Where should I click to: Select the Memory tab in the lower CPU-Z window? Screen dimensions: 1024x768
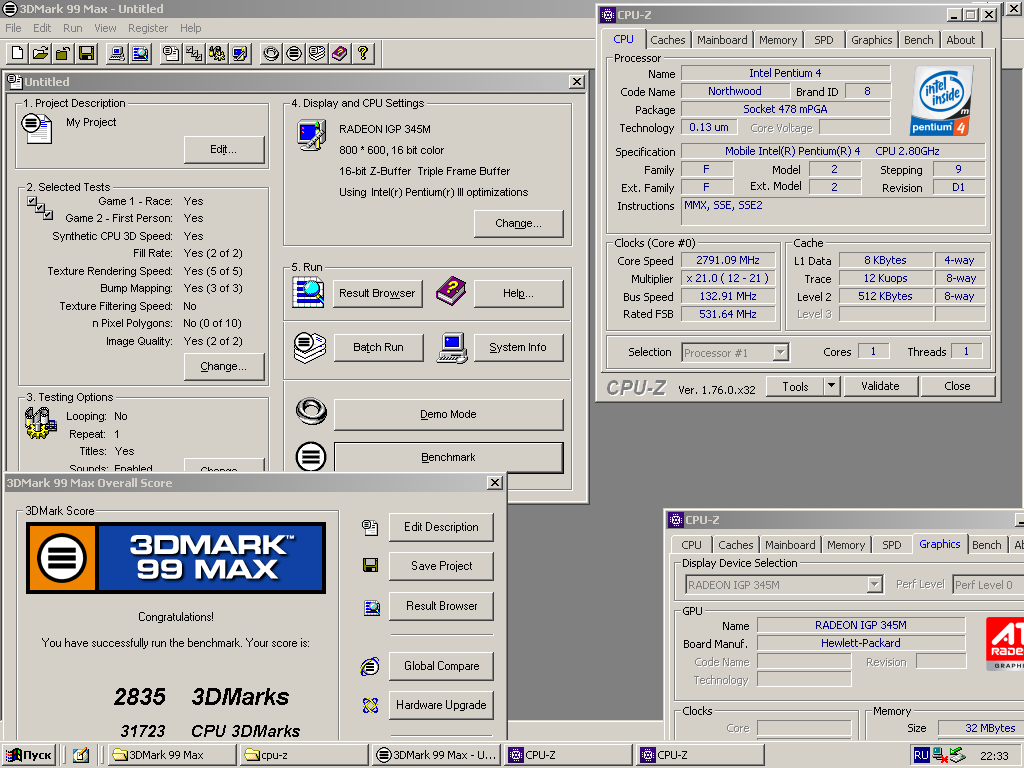click(x=846, y=545)
